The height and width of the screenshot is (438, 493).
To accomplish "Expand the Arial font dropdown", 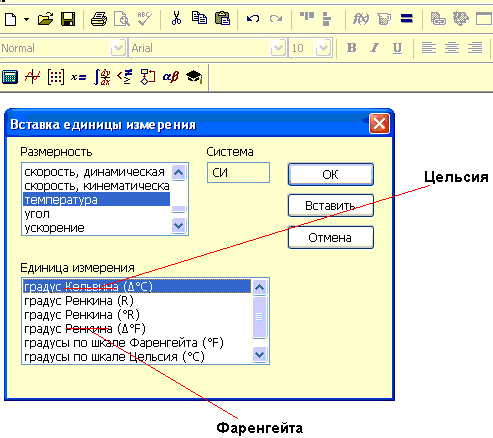I will (278, 48).
